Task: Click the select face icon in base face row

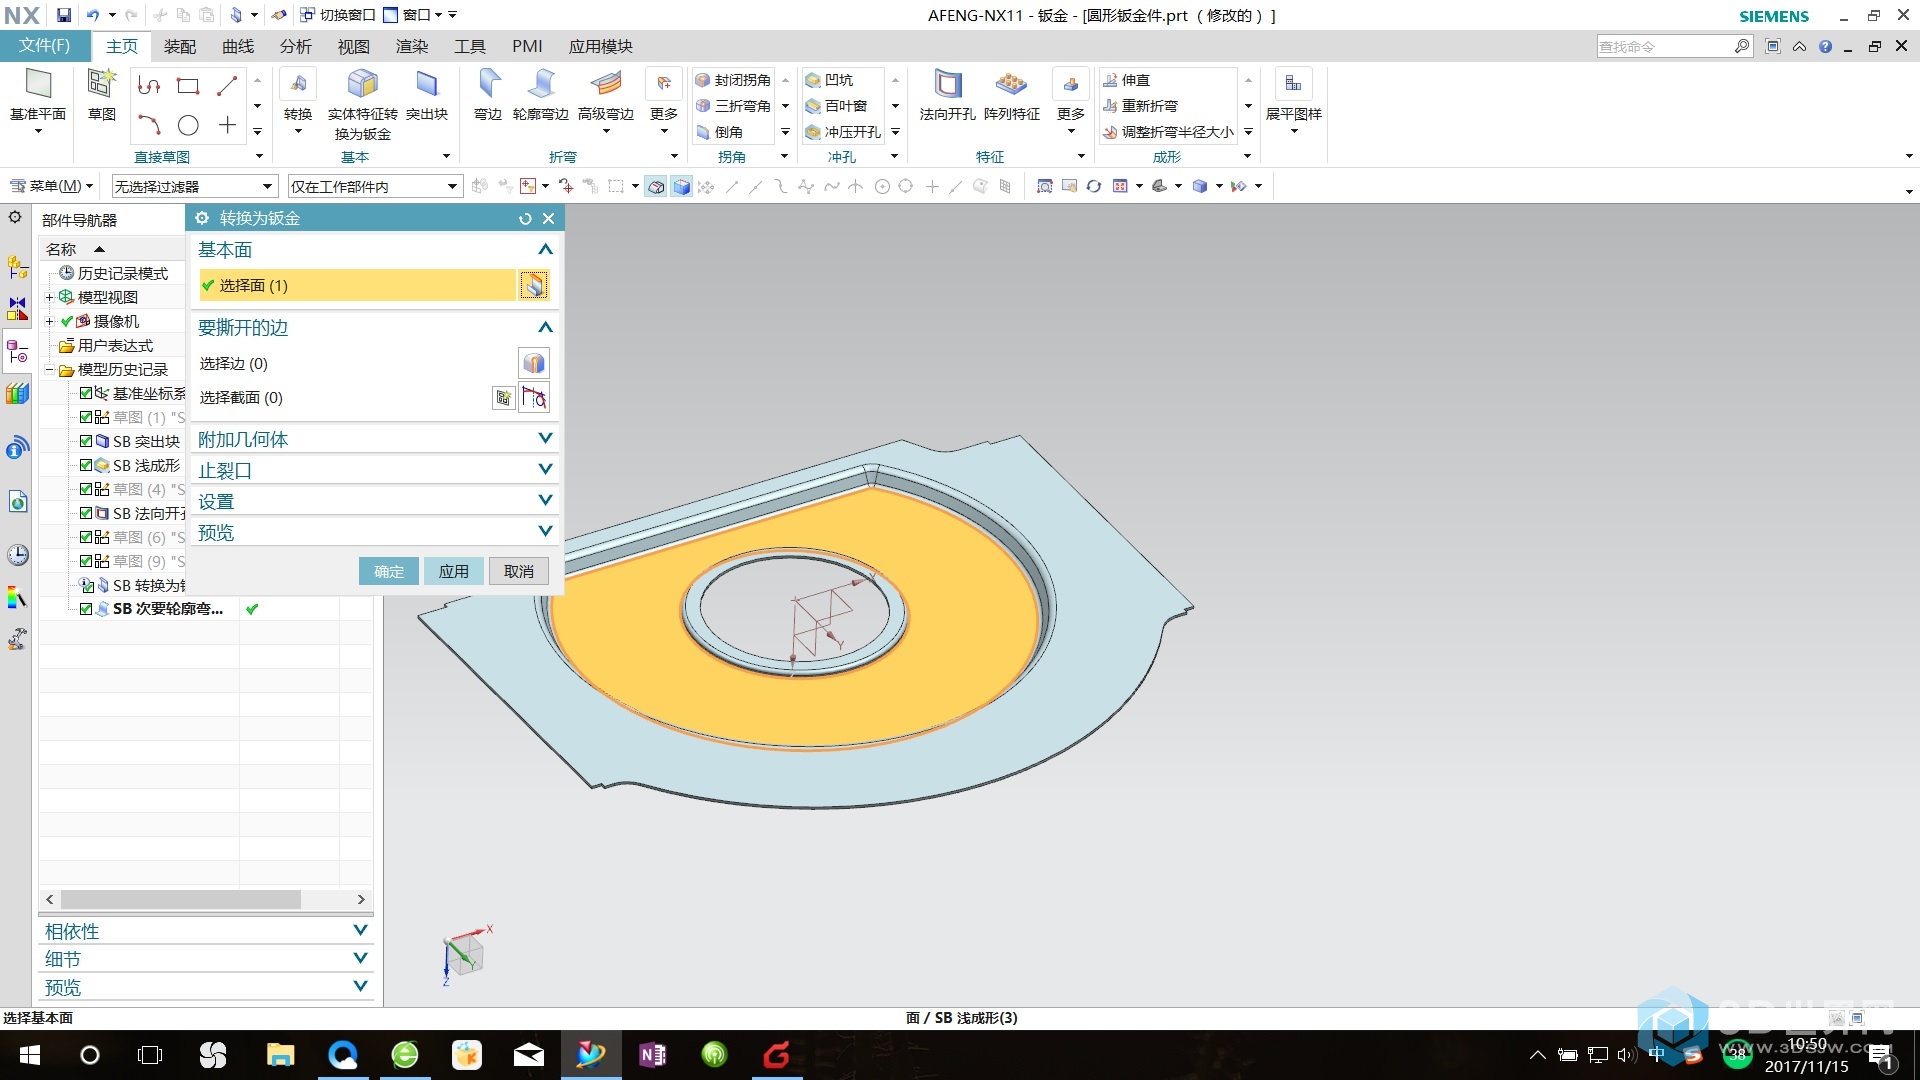Action: 534,286
